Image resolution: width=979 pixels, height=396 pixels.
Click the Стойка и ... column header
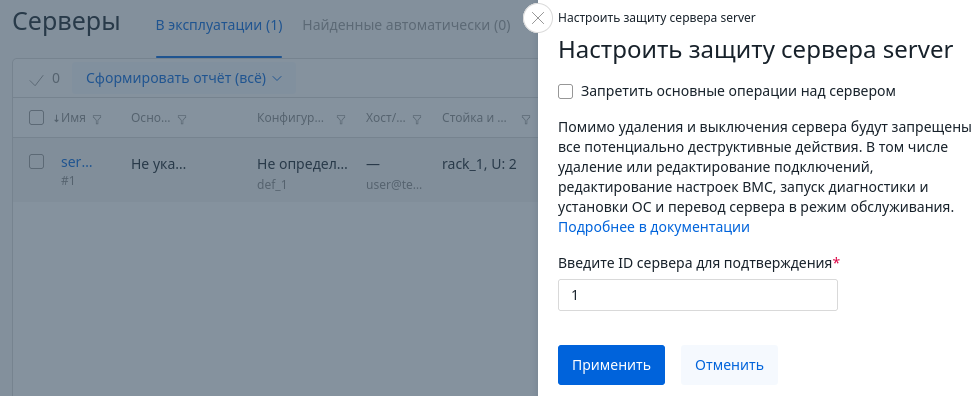[x=475, y=118]
